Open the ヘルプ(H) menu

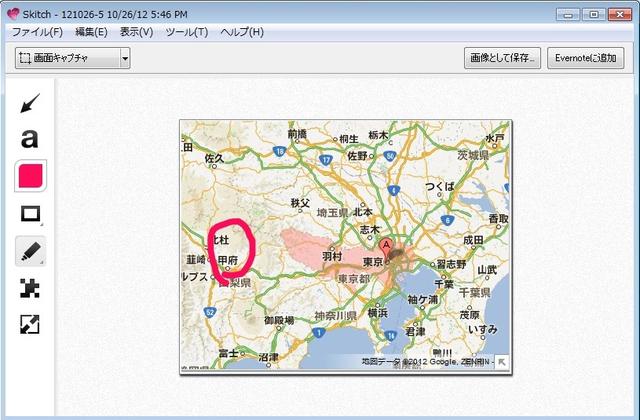point(241,32)
